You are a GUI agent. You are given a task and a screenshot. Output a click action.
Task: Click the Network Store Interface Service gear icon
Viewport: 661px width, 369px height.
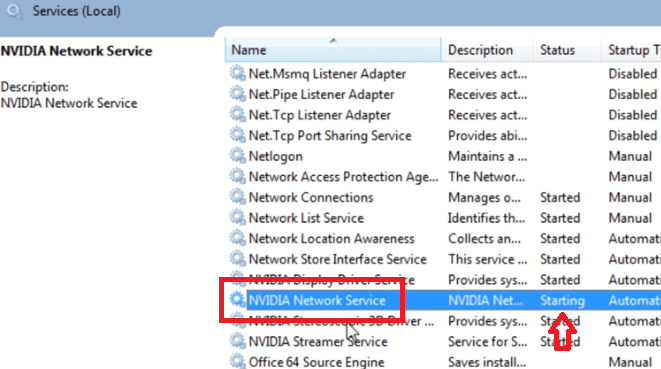click(237, 259)
